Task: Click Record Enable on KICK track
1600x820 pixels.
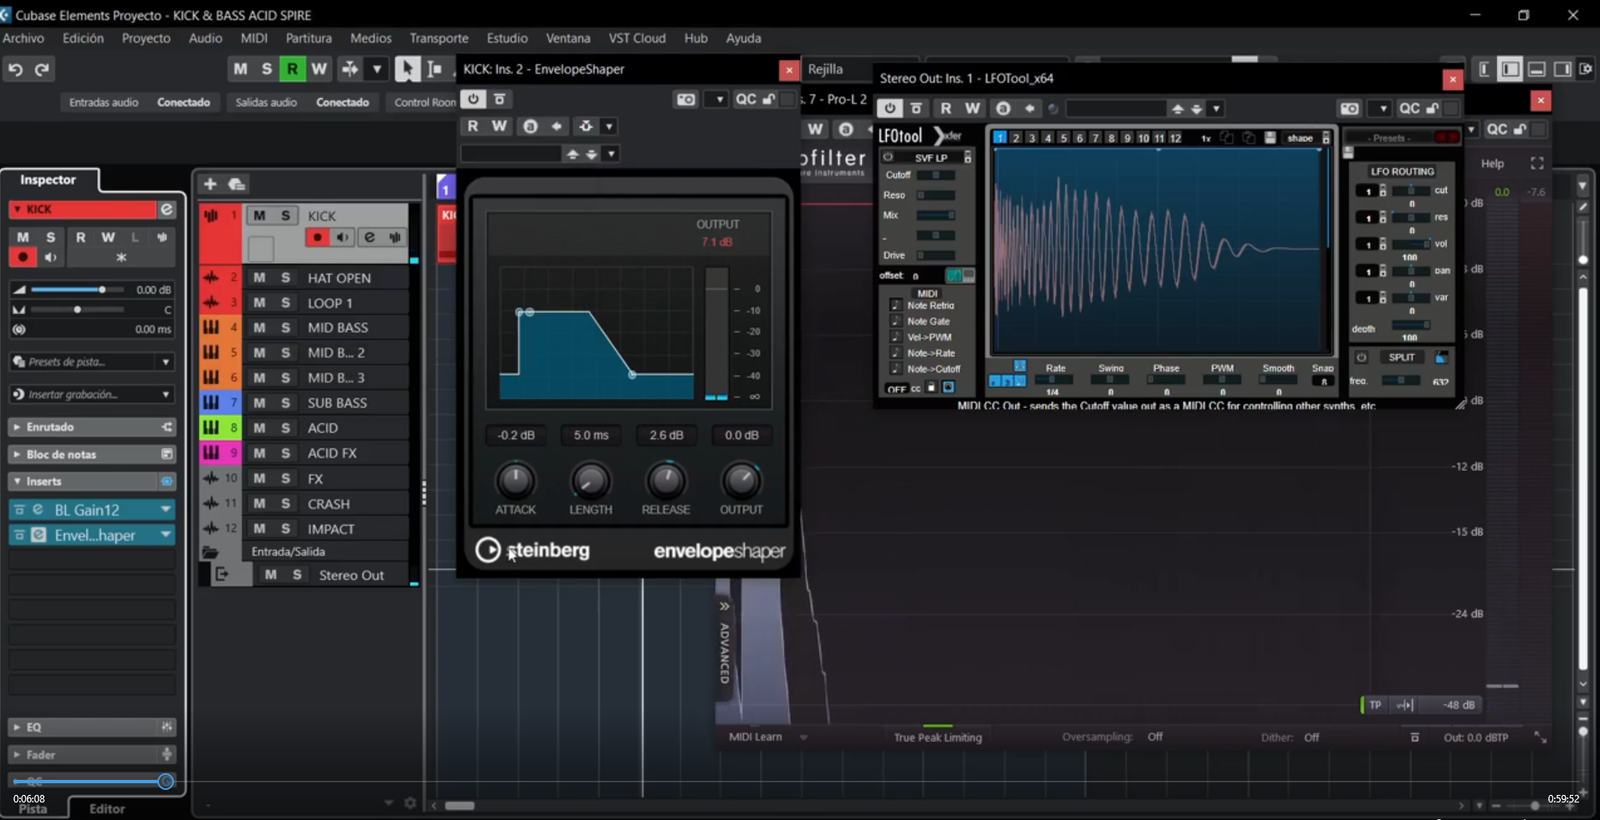Action: coord(317,237)
